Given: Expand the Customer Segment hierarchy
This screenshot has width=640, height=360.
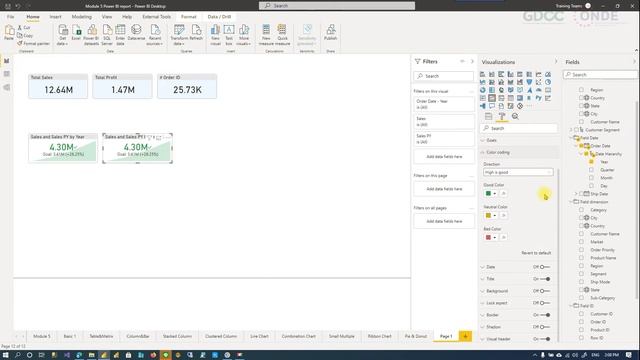Looking at the screenshot, I should coord(571,130).
